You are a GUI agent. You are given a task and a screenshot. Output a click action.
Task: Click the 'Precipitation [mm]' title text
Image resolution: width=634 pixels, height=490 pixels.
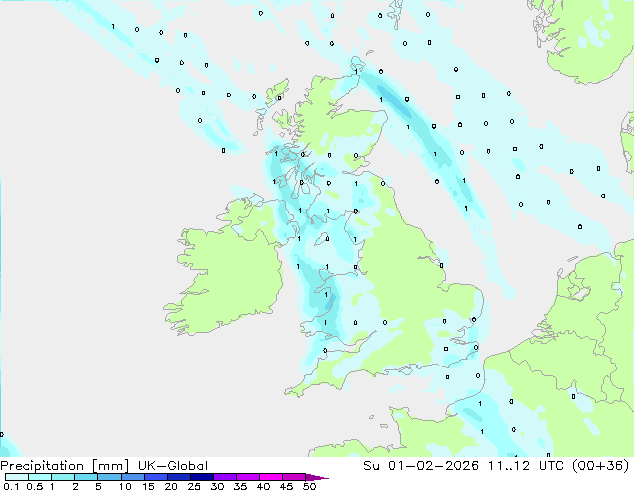point(65,466)
